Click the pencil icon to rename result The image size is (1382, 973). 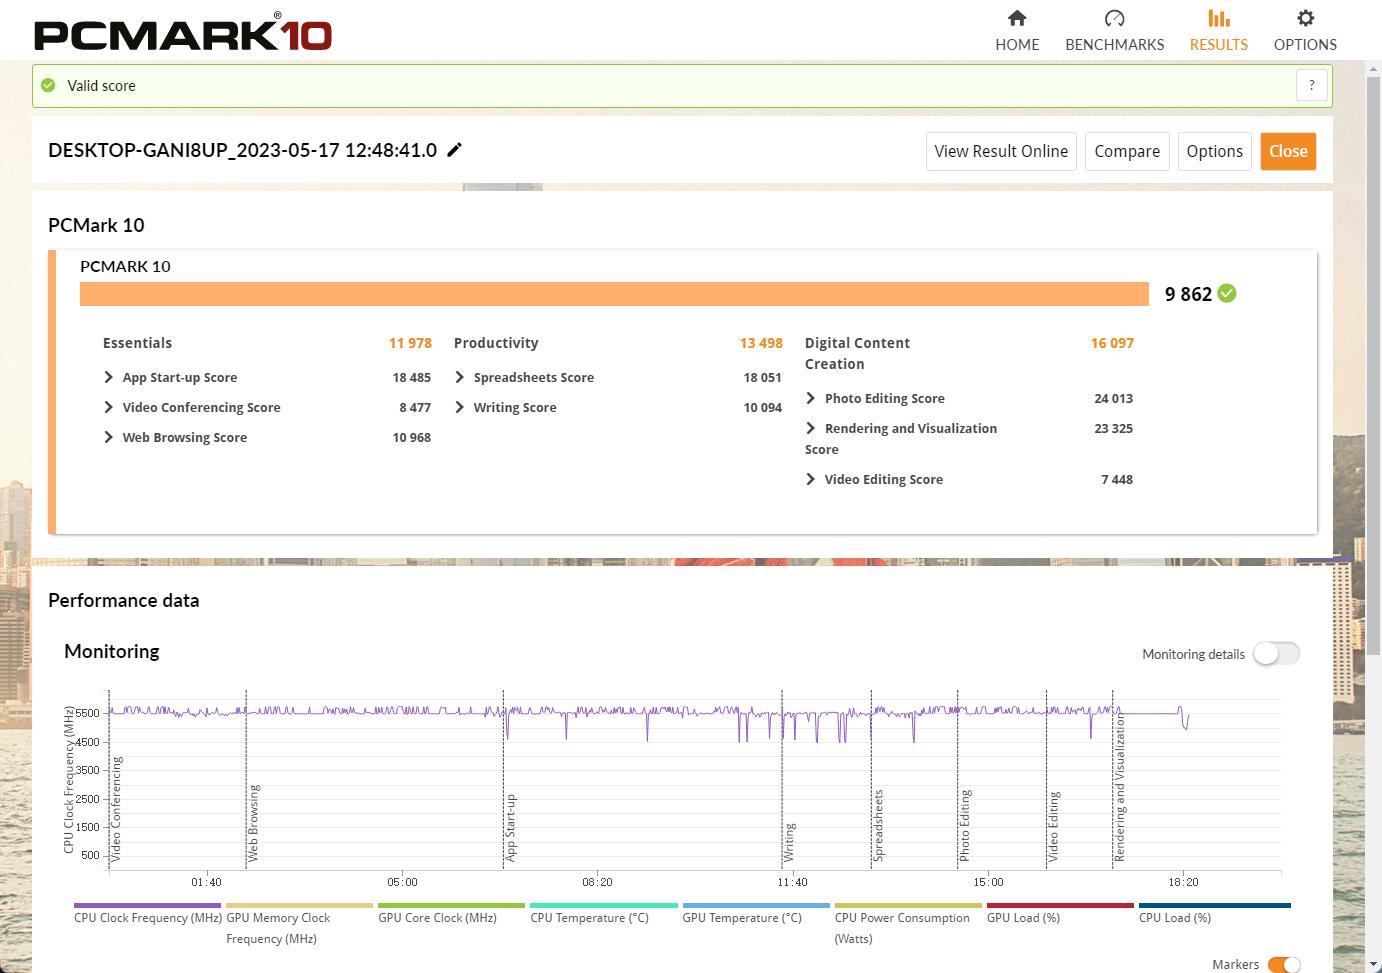pos(455,150)
